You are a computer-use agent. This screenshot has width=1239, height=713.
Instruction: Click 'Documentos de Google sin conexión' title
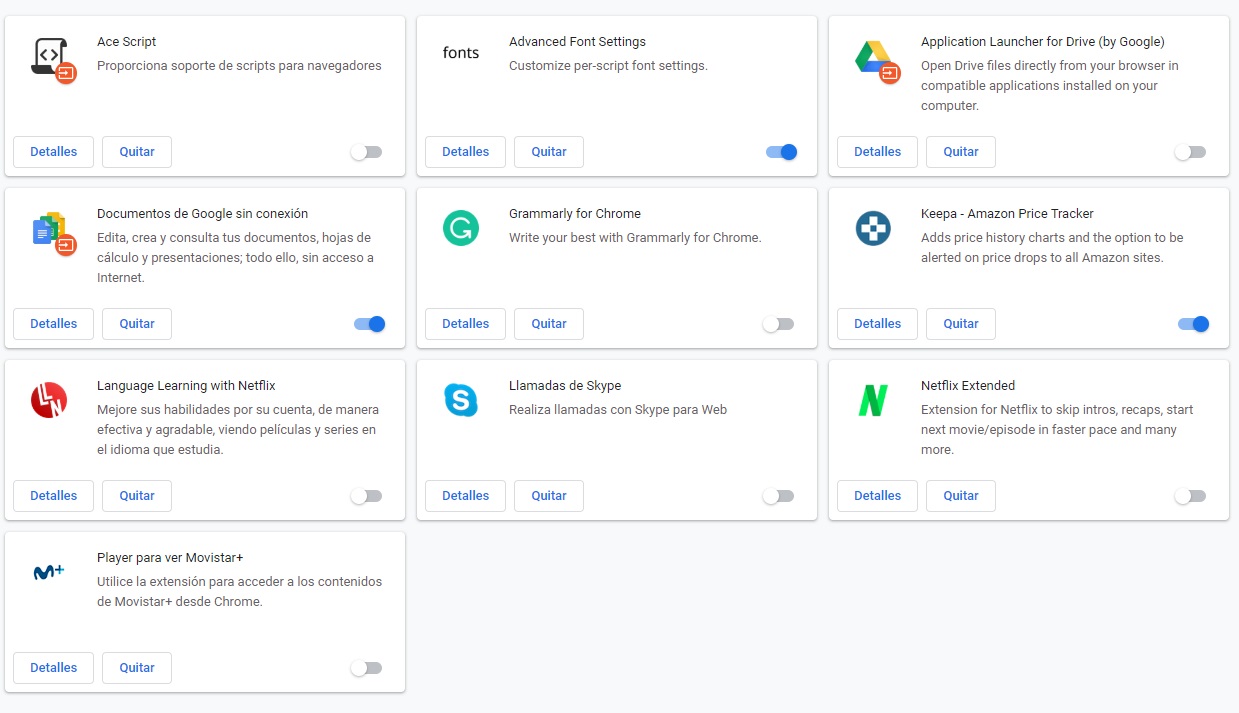pyautogui.click(x=203, y=214)
